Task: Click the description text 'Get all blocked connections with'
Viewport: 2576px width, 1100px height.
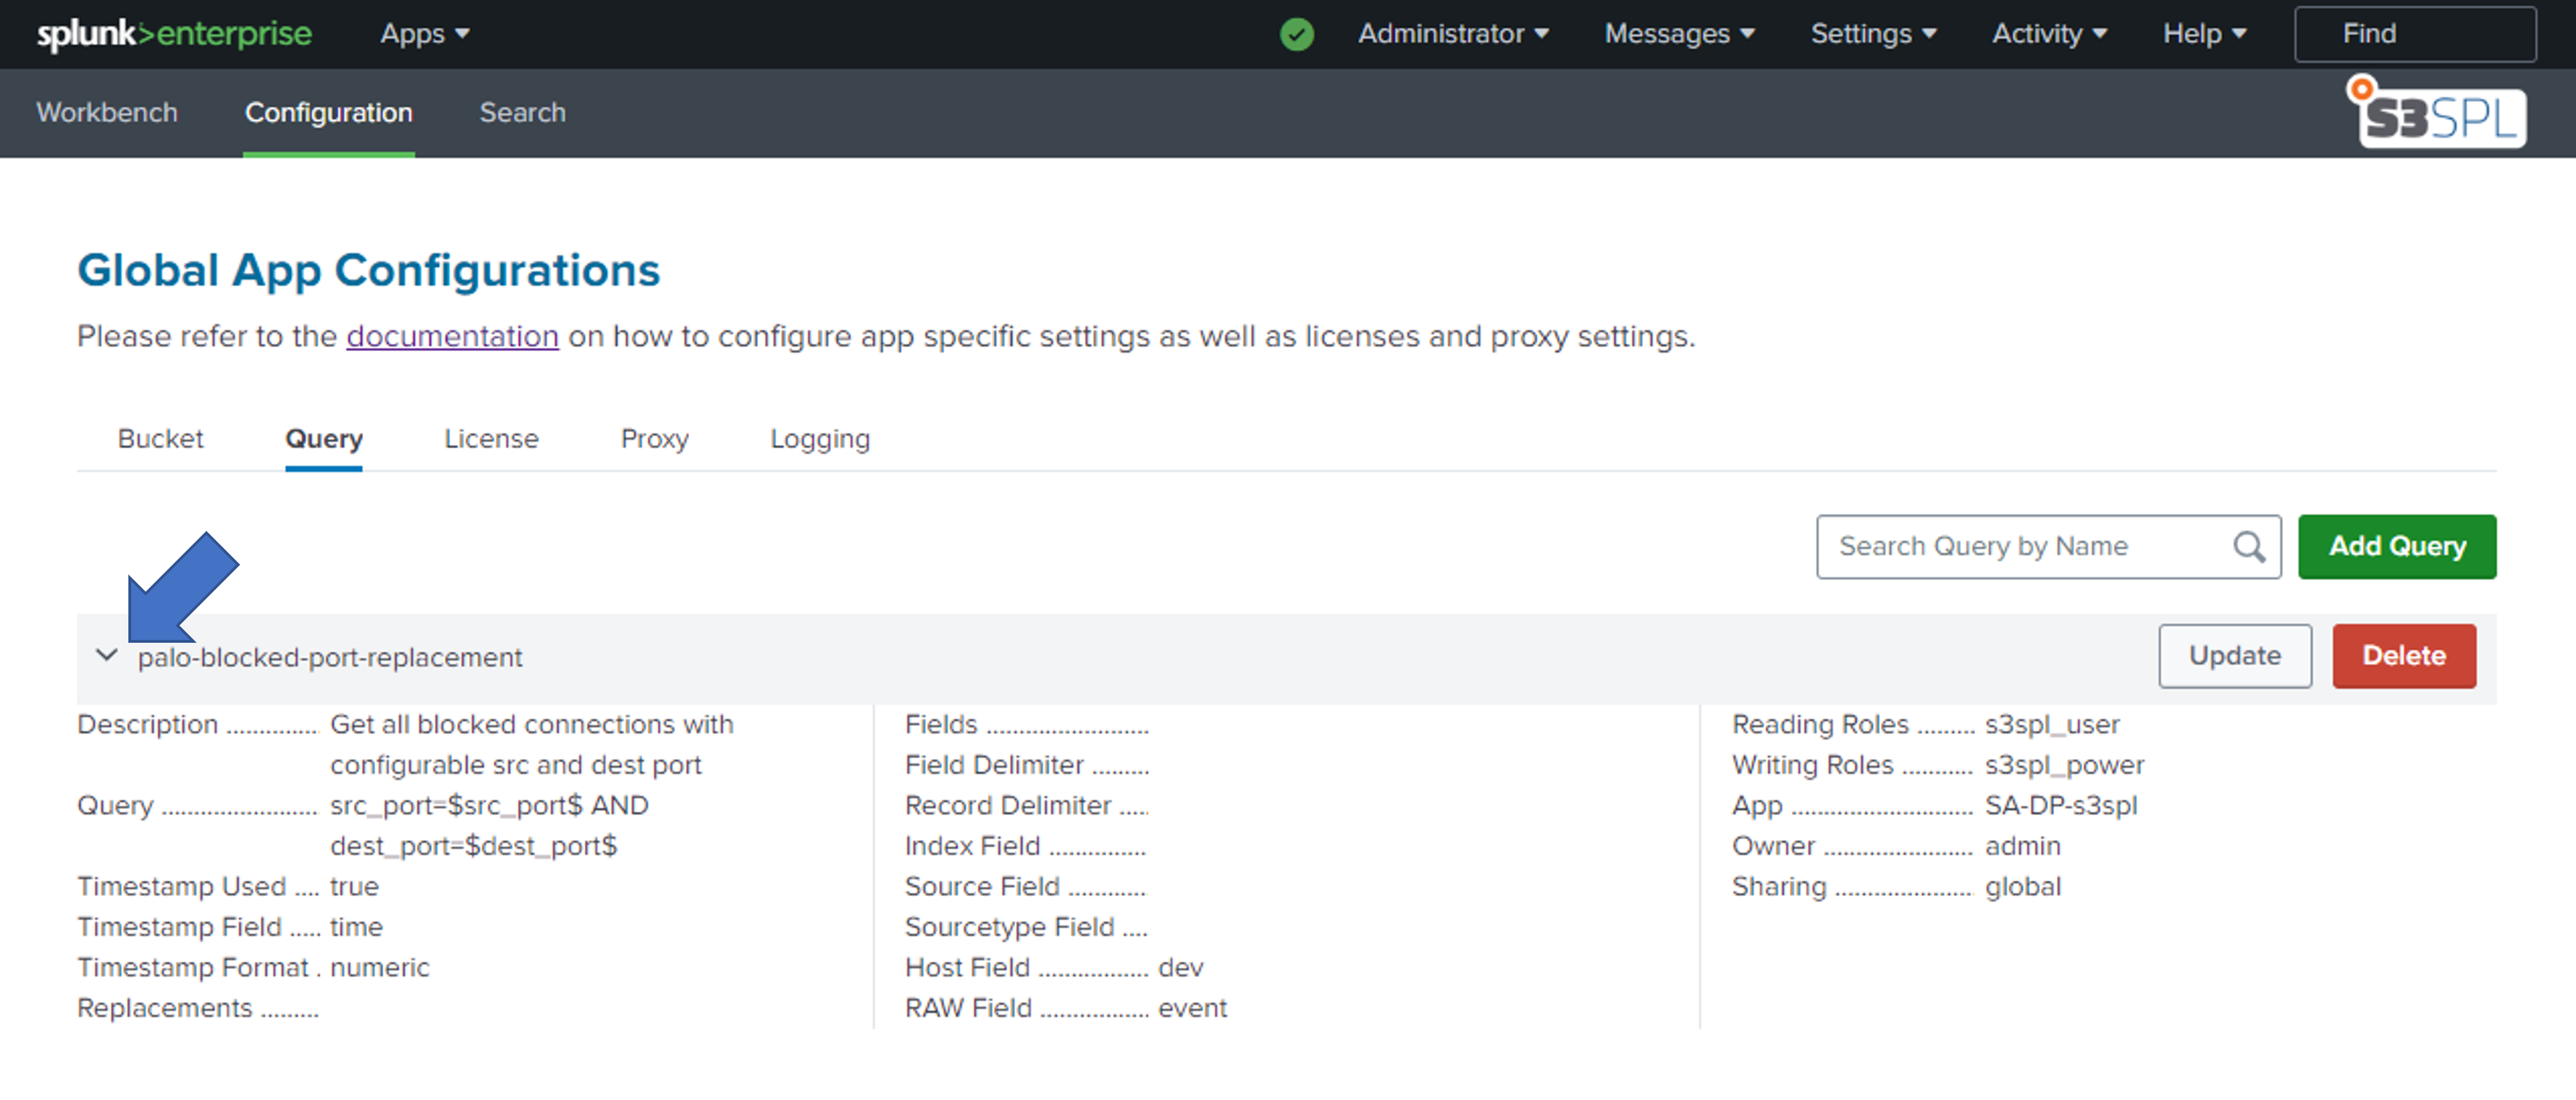Action: [x=531, y=725]
